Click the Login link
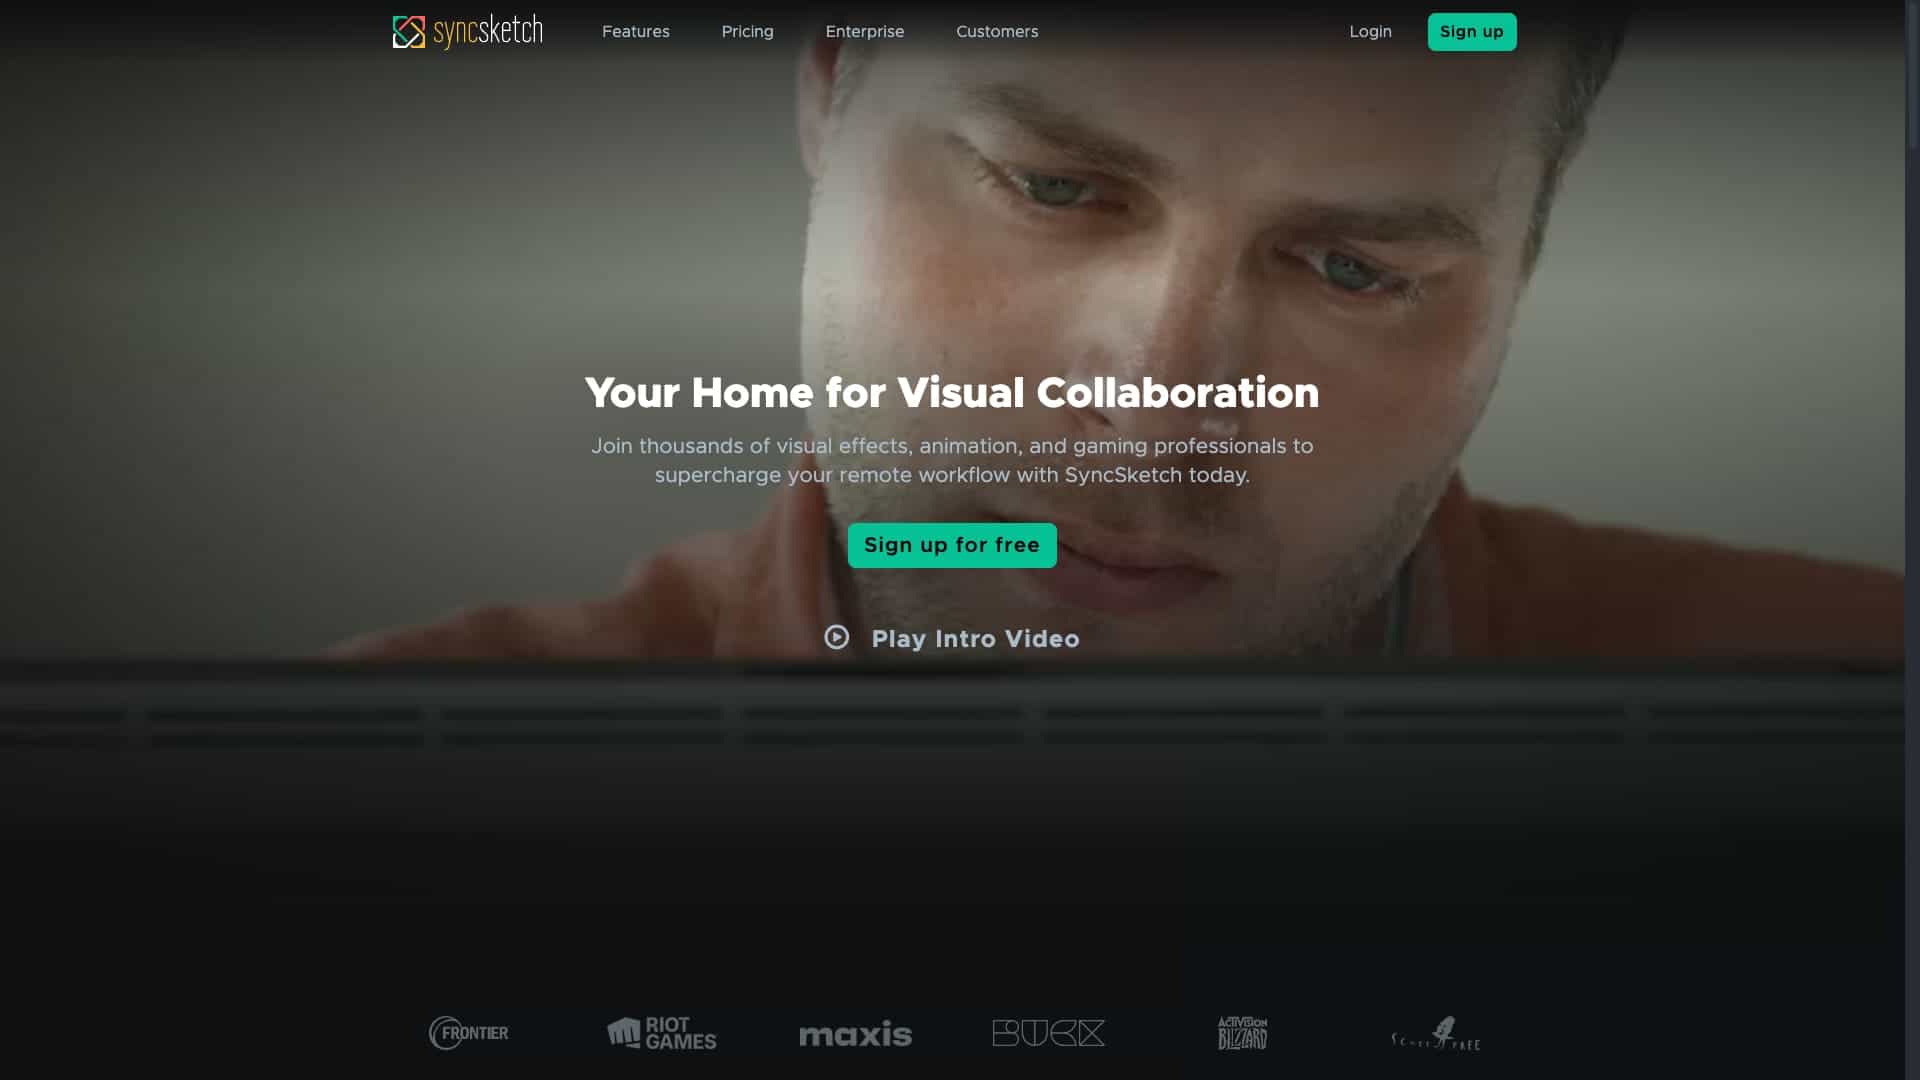The height and width of the screenshot is (1080, 1920). pos(1370,32)
